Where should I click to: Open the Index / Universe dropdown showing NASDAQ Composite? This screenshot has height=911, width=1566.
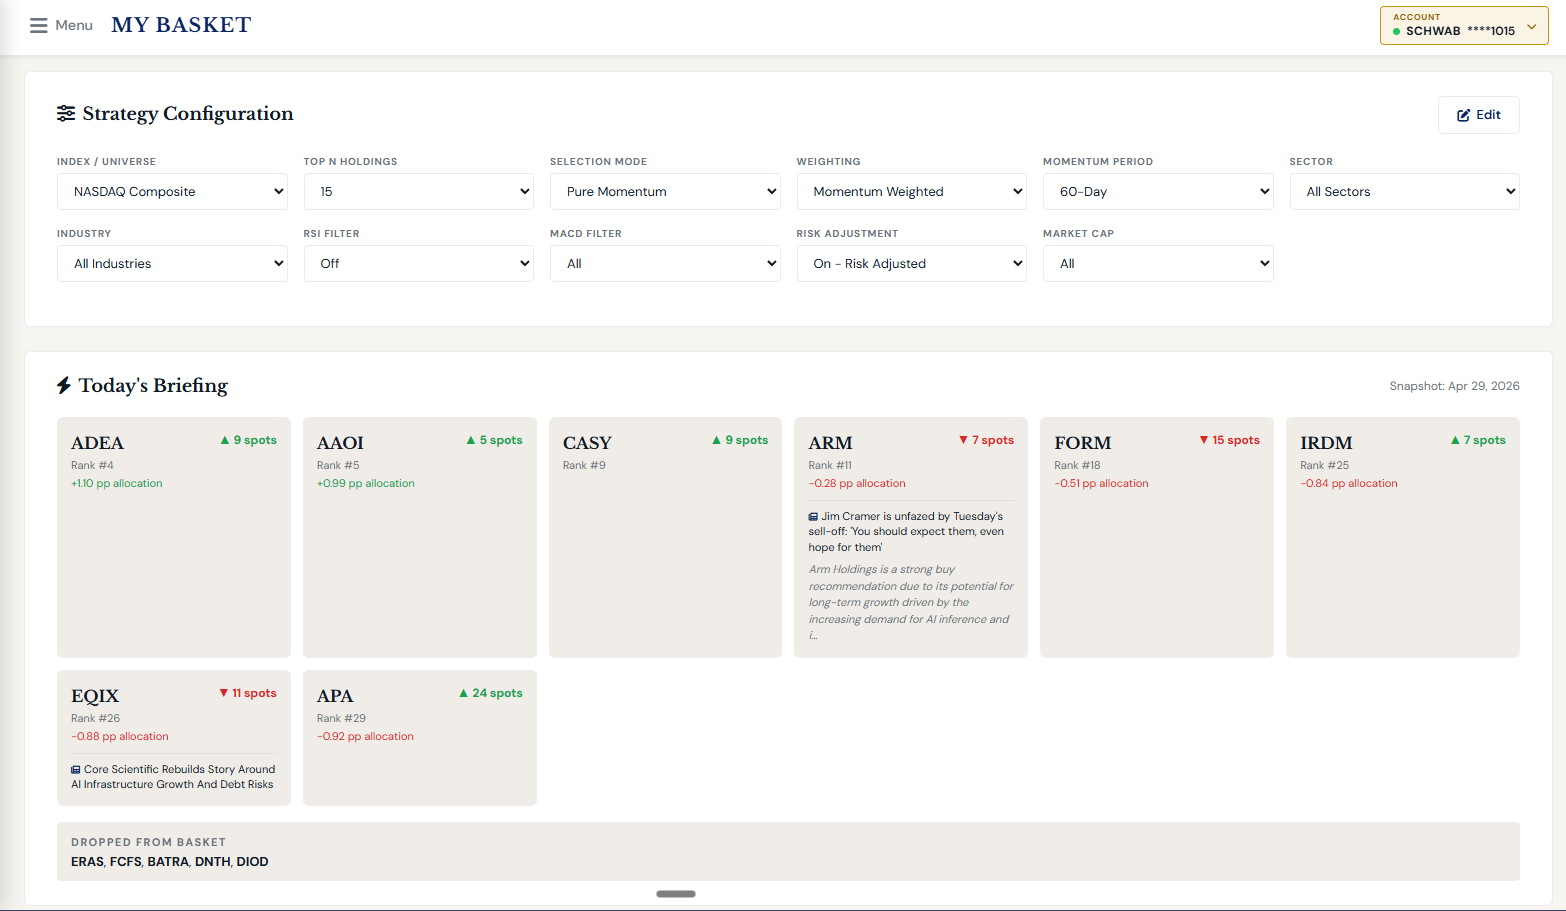pos(172,191)
